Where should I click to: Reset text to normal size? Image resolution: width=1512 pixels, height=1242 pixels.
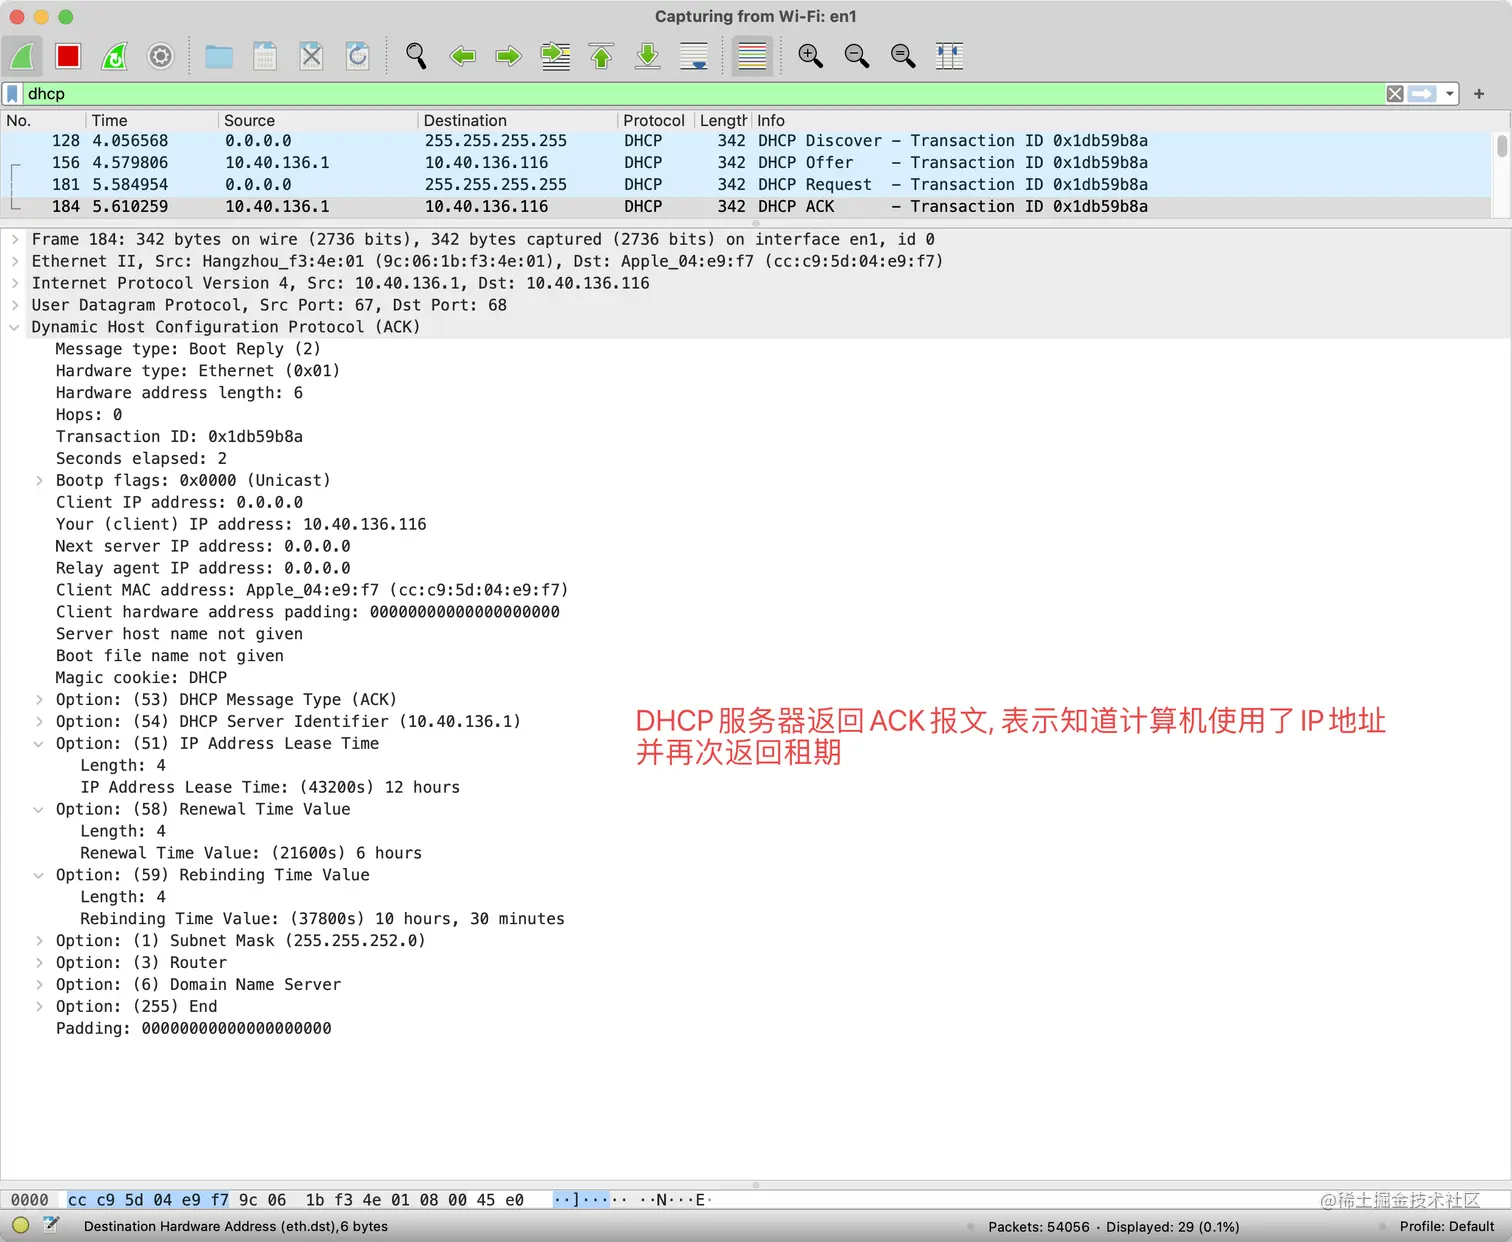[x=903, y=56]
